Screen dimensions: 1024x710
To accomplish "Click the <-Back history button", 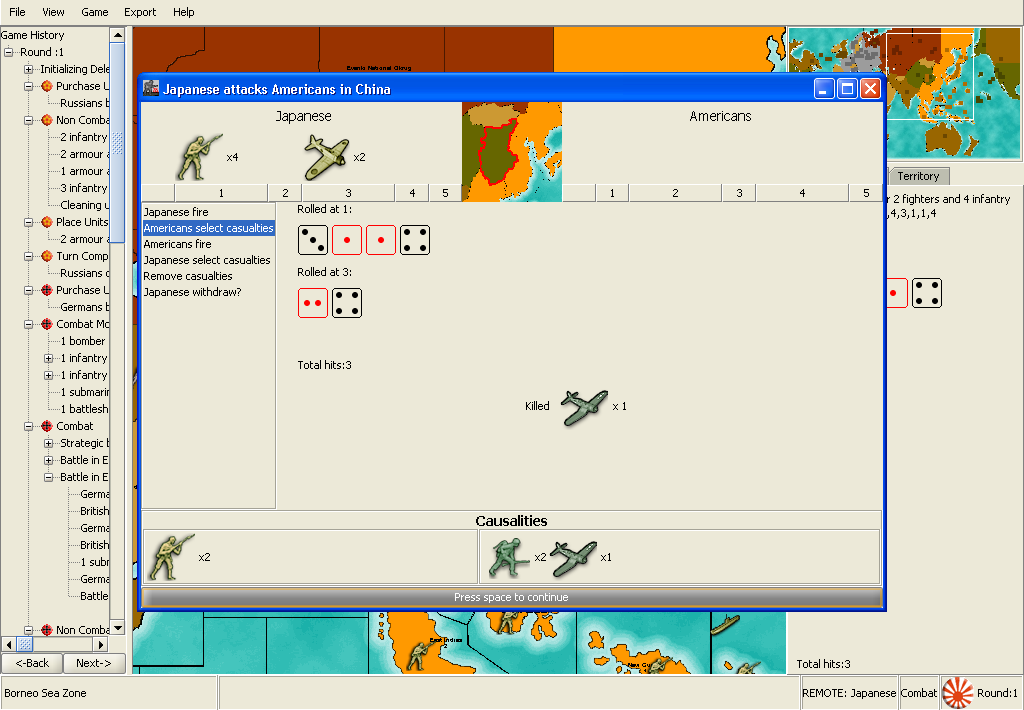I will pyautogui.click(x=32, y=663).
